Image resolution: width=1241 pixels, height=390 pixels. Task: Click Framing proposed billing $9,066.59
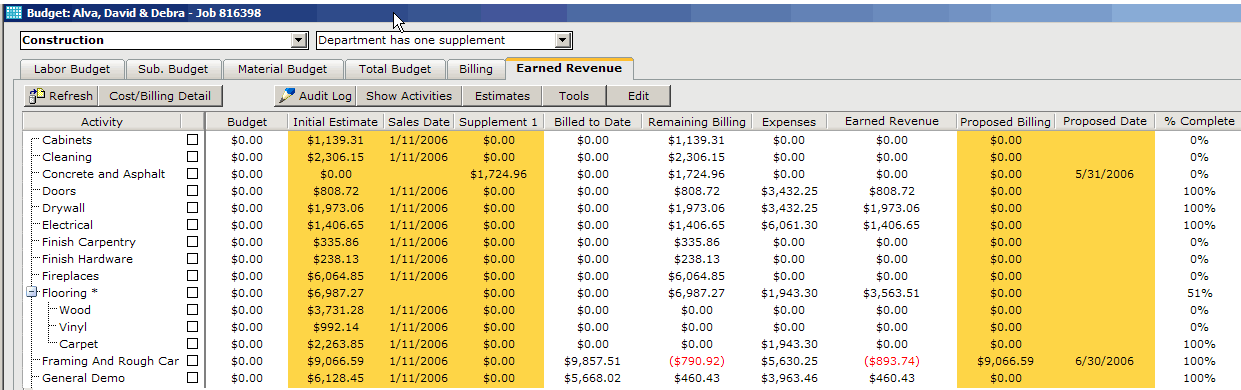click(x=1005, y=361)
